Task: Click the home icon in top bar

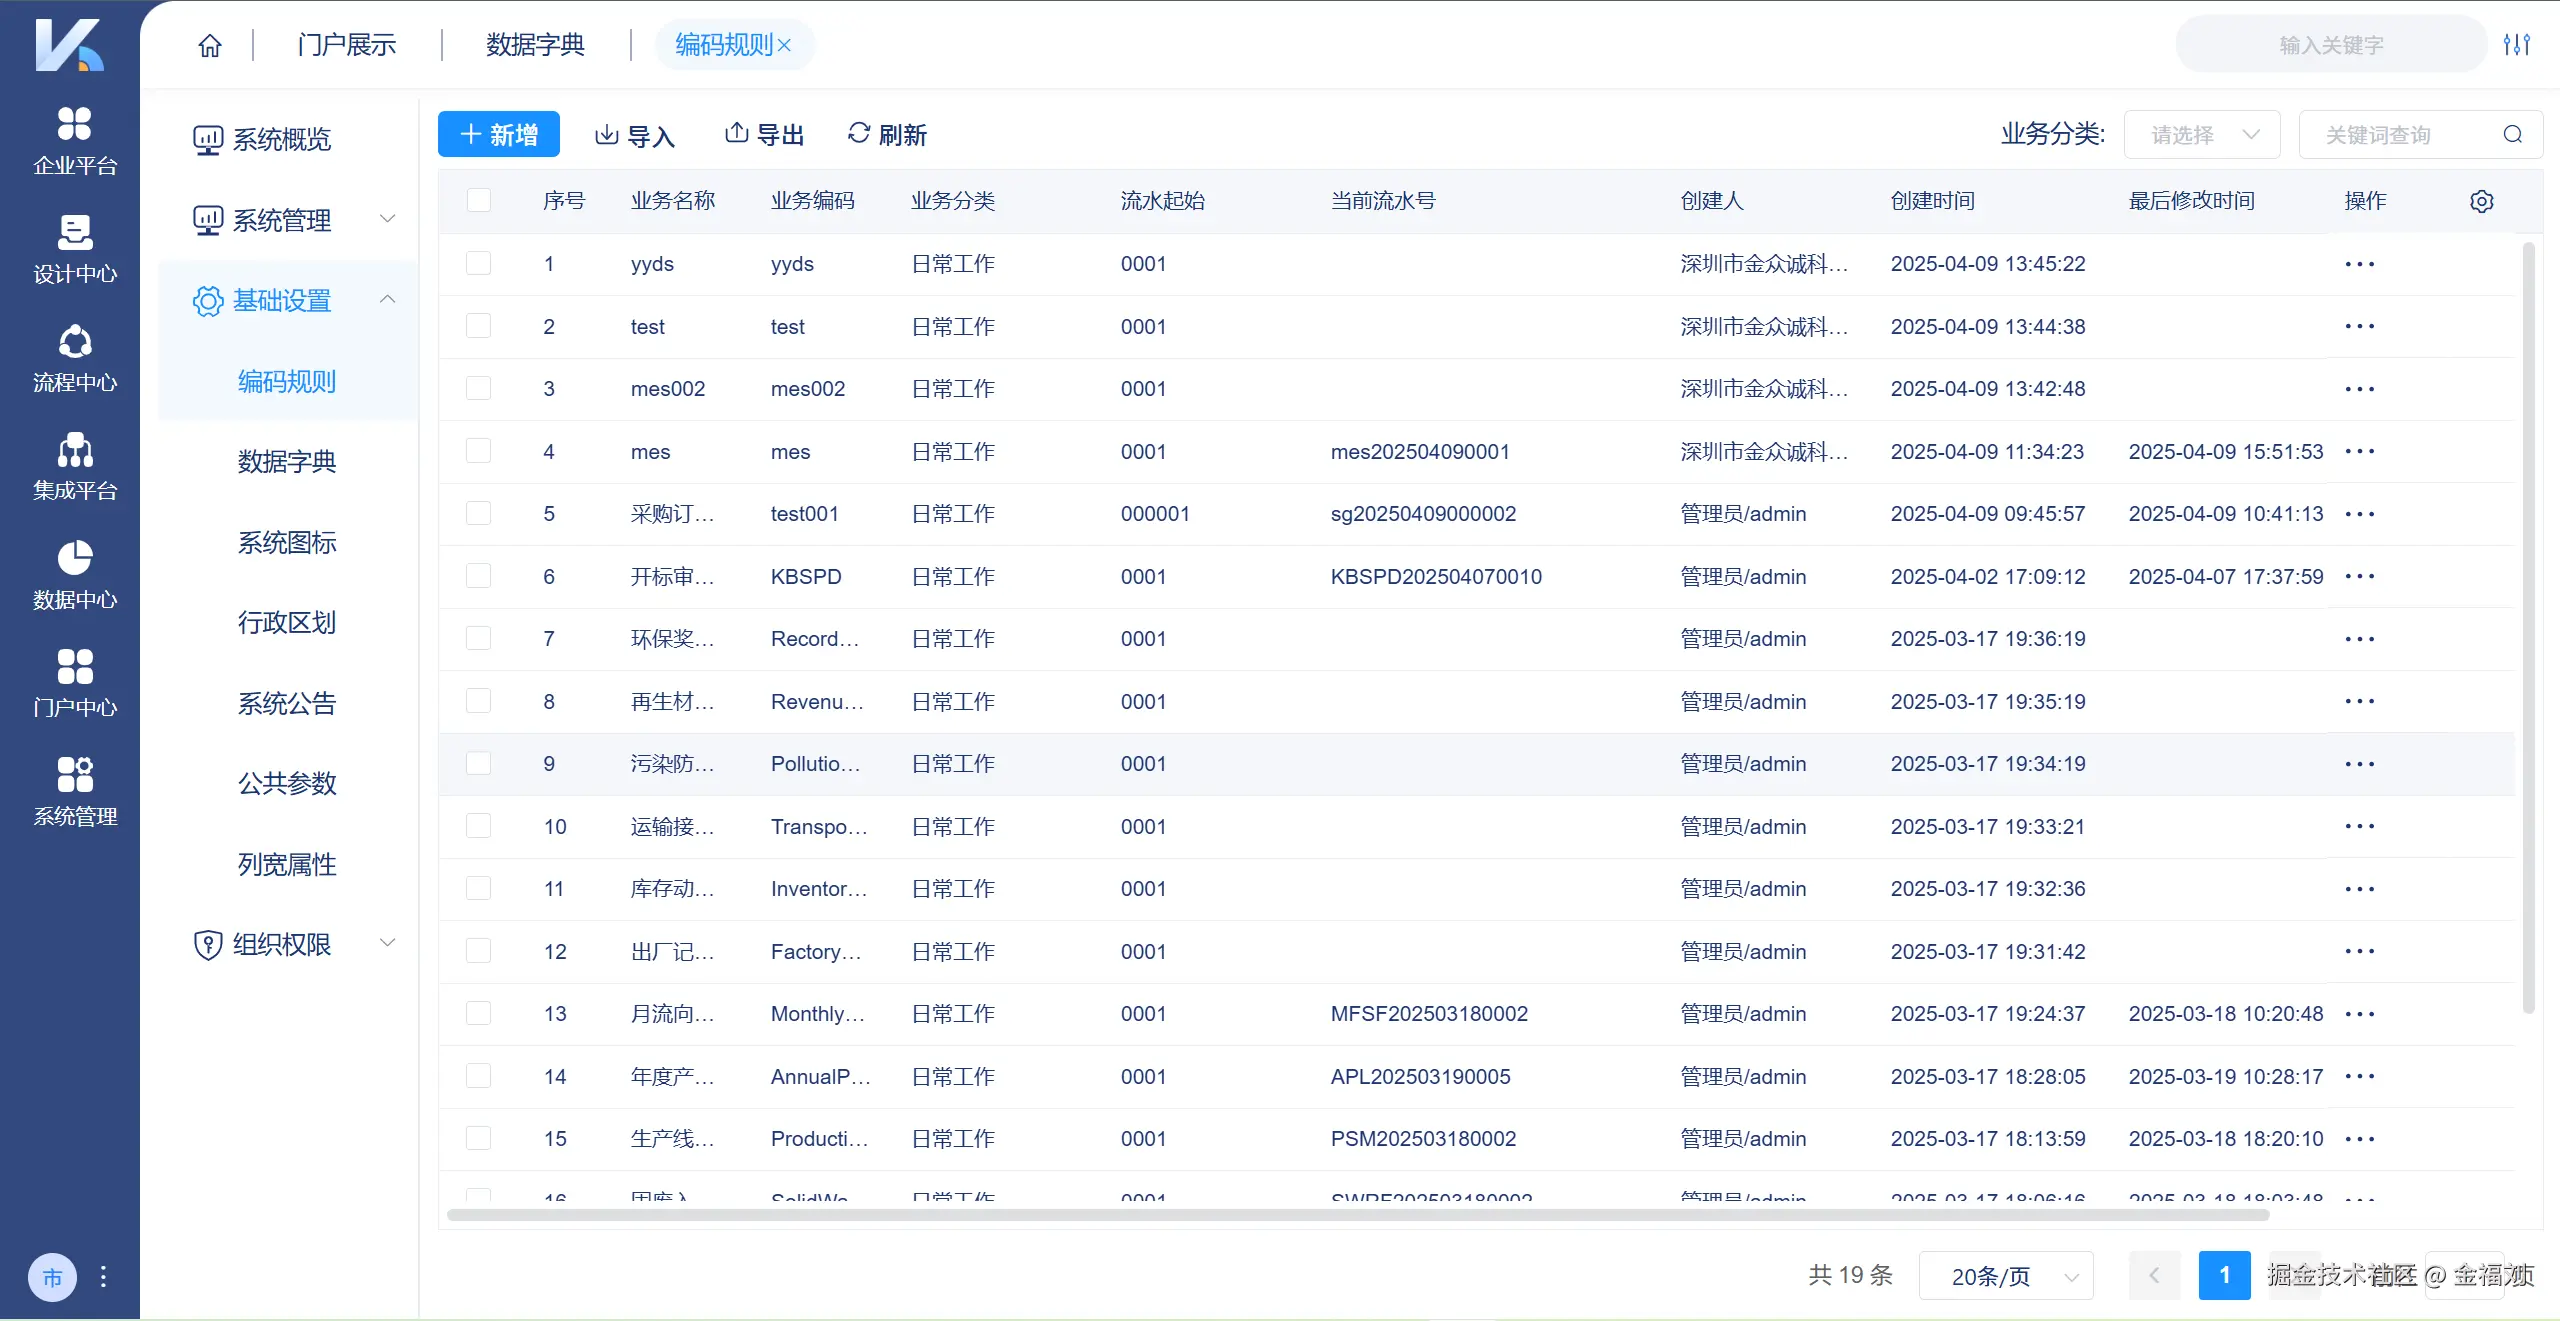Action: pyautogui.click(x=210, y=46)
